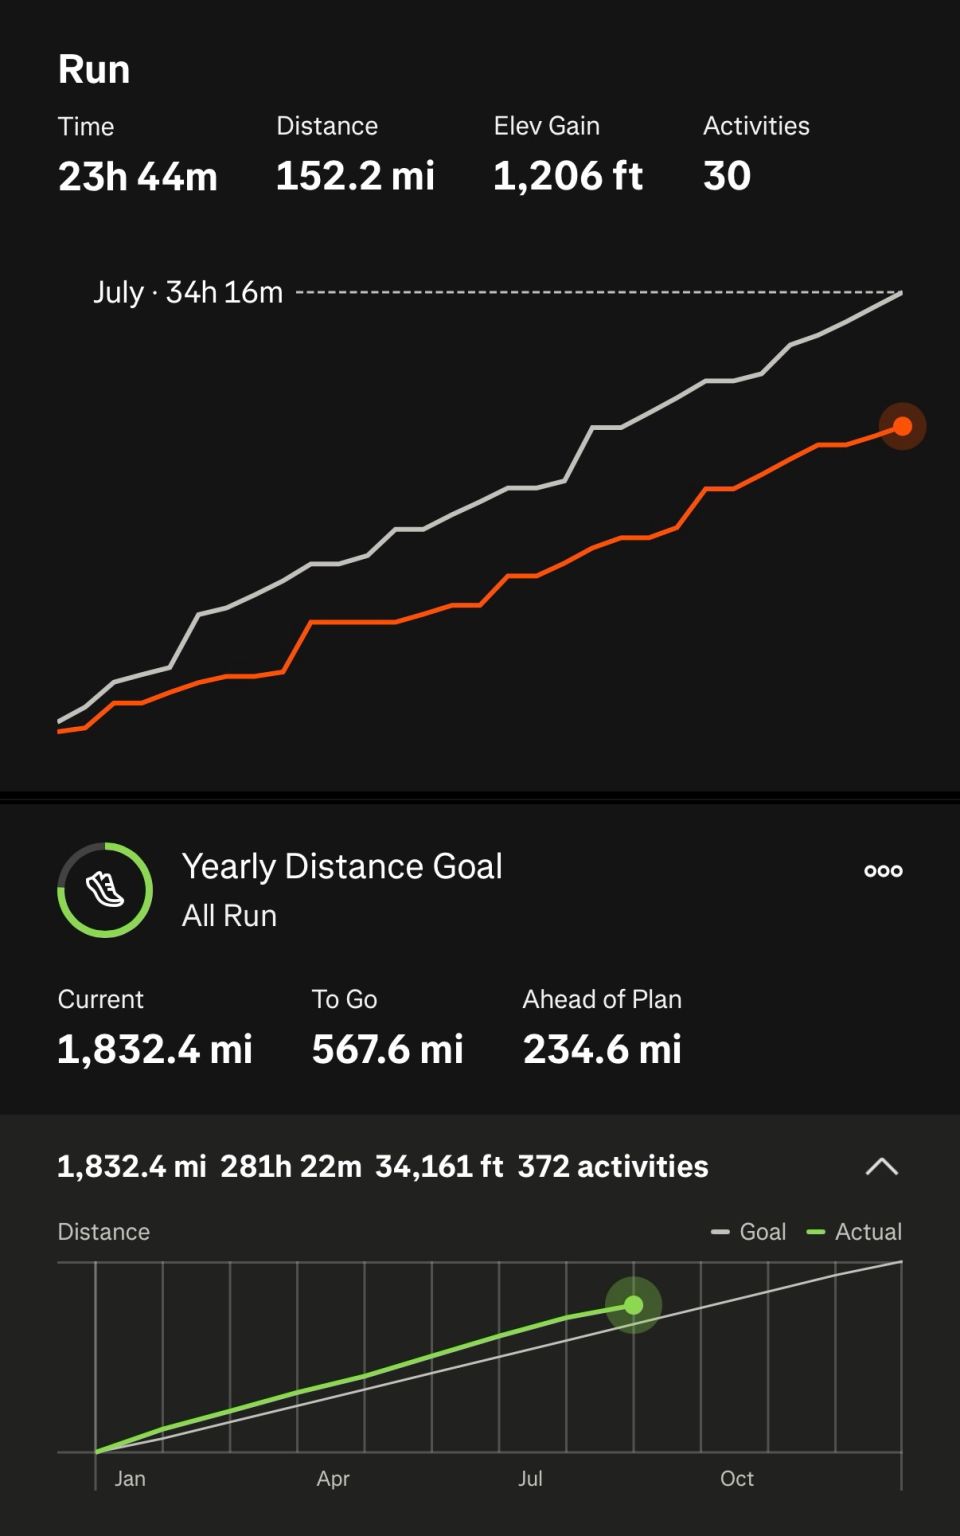This screenshot has height=1536, width=960.
Task: Tap the 372 activities summary text
Action: [x=613, y=1166]
